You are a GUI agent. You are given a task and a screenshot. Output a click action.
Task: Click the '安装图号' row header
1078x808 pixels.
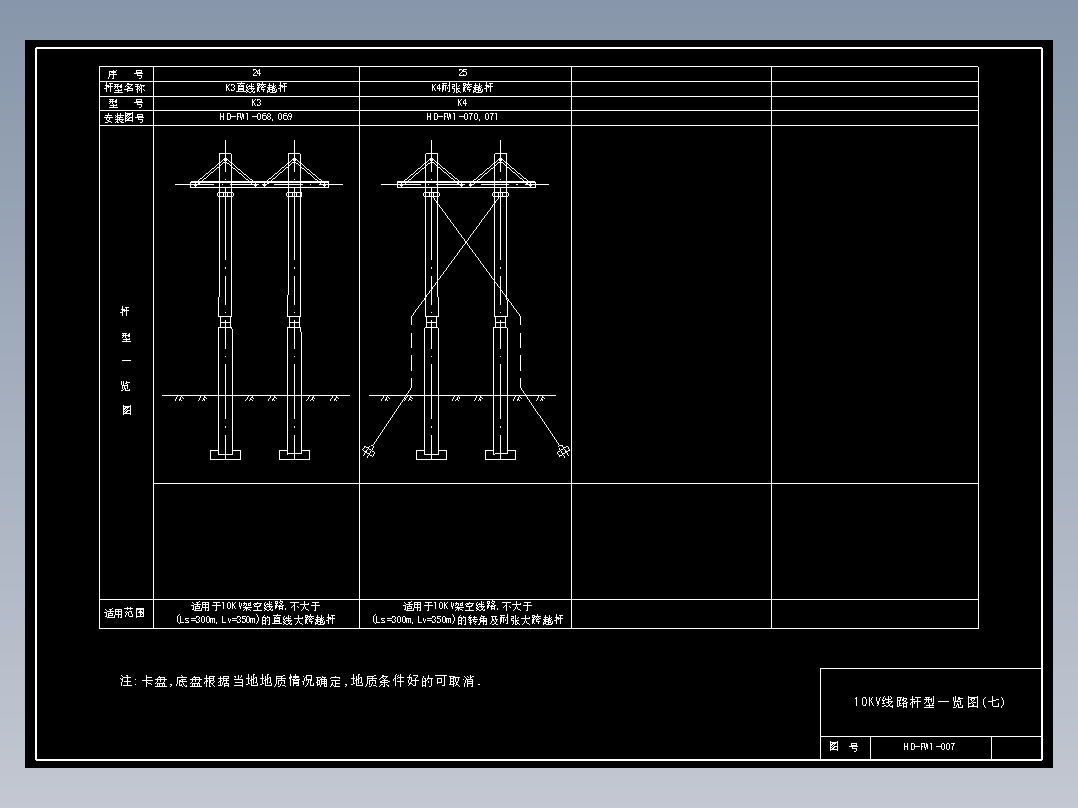tap(126, 118)
